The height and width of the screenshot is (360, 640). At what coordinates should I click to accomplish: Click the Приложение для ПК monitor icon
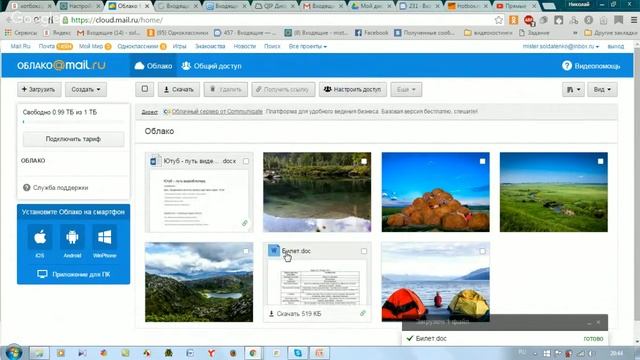click(42, 274)
